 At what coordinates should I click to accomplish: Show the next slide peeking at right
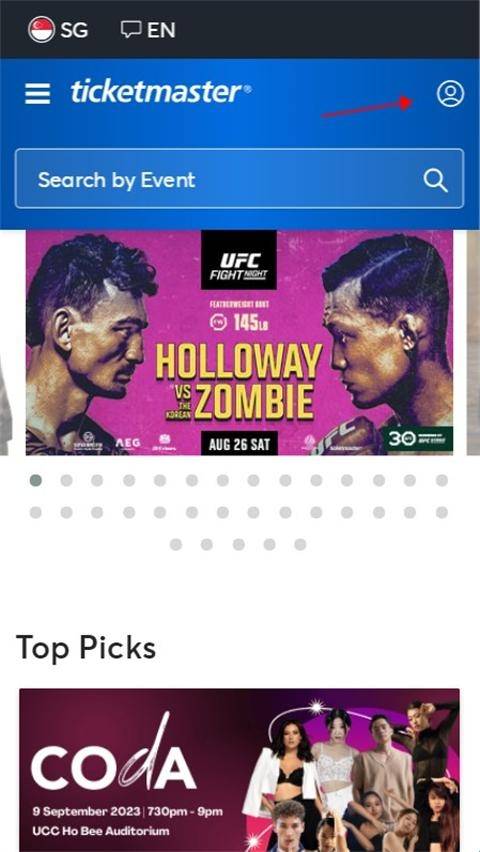[473, 342]
